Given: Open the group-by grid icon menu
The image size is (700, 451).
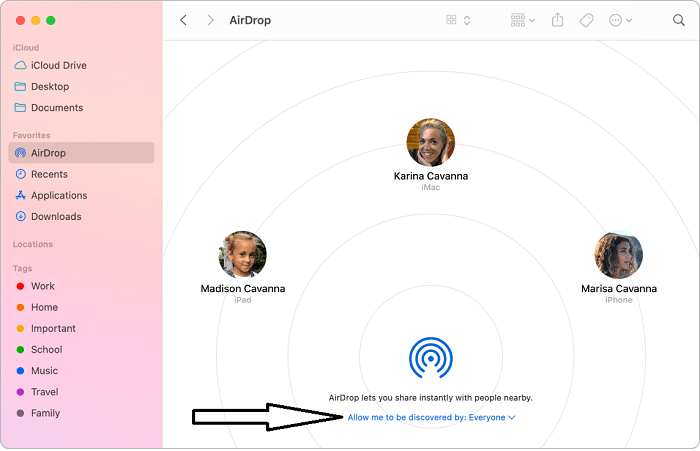Looking at the screenshot, I should [518, 20].
